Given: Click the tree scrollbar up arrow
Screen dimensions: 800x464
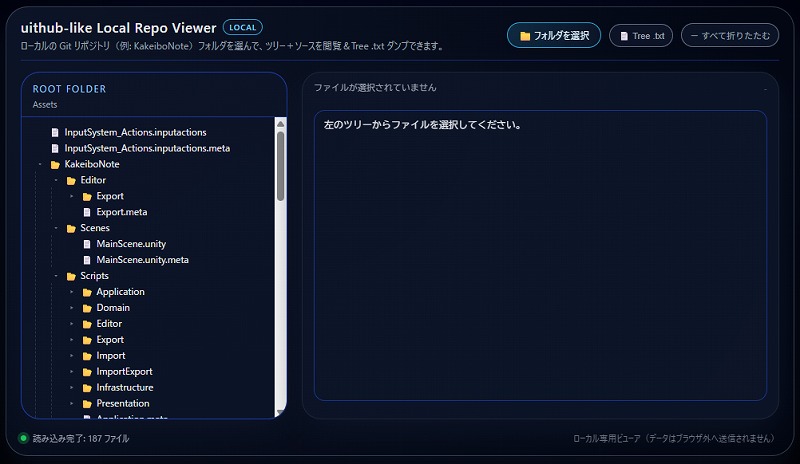Looking at the screenshot, I should coord(280,124).
